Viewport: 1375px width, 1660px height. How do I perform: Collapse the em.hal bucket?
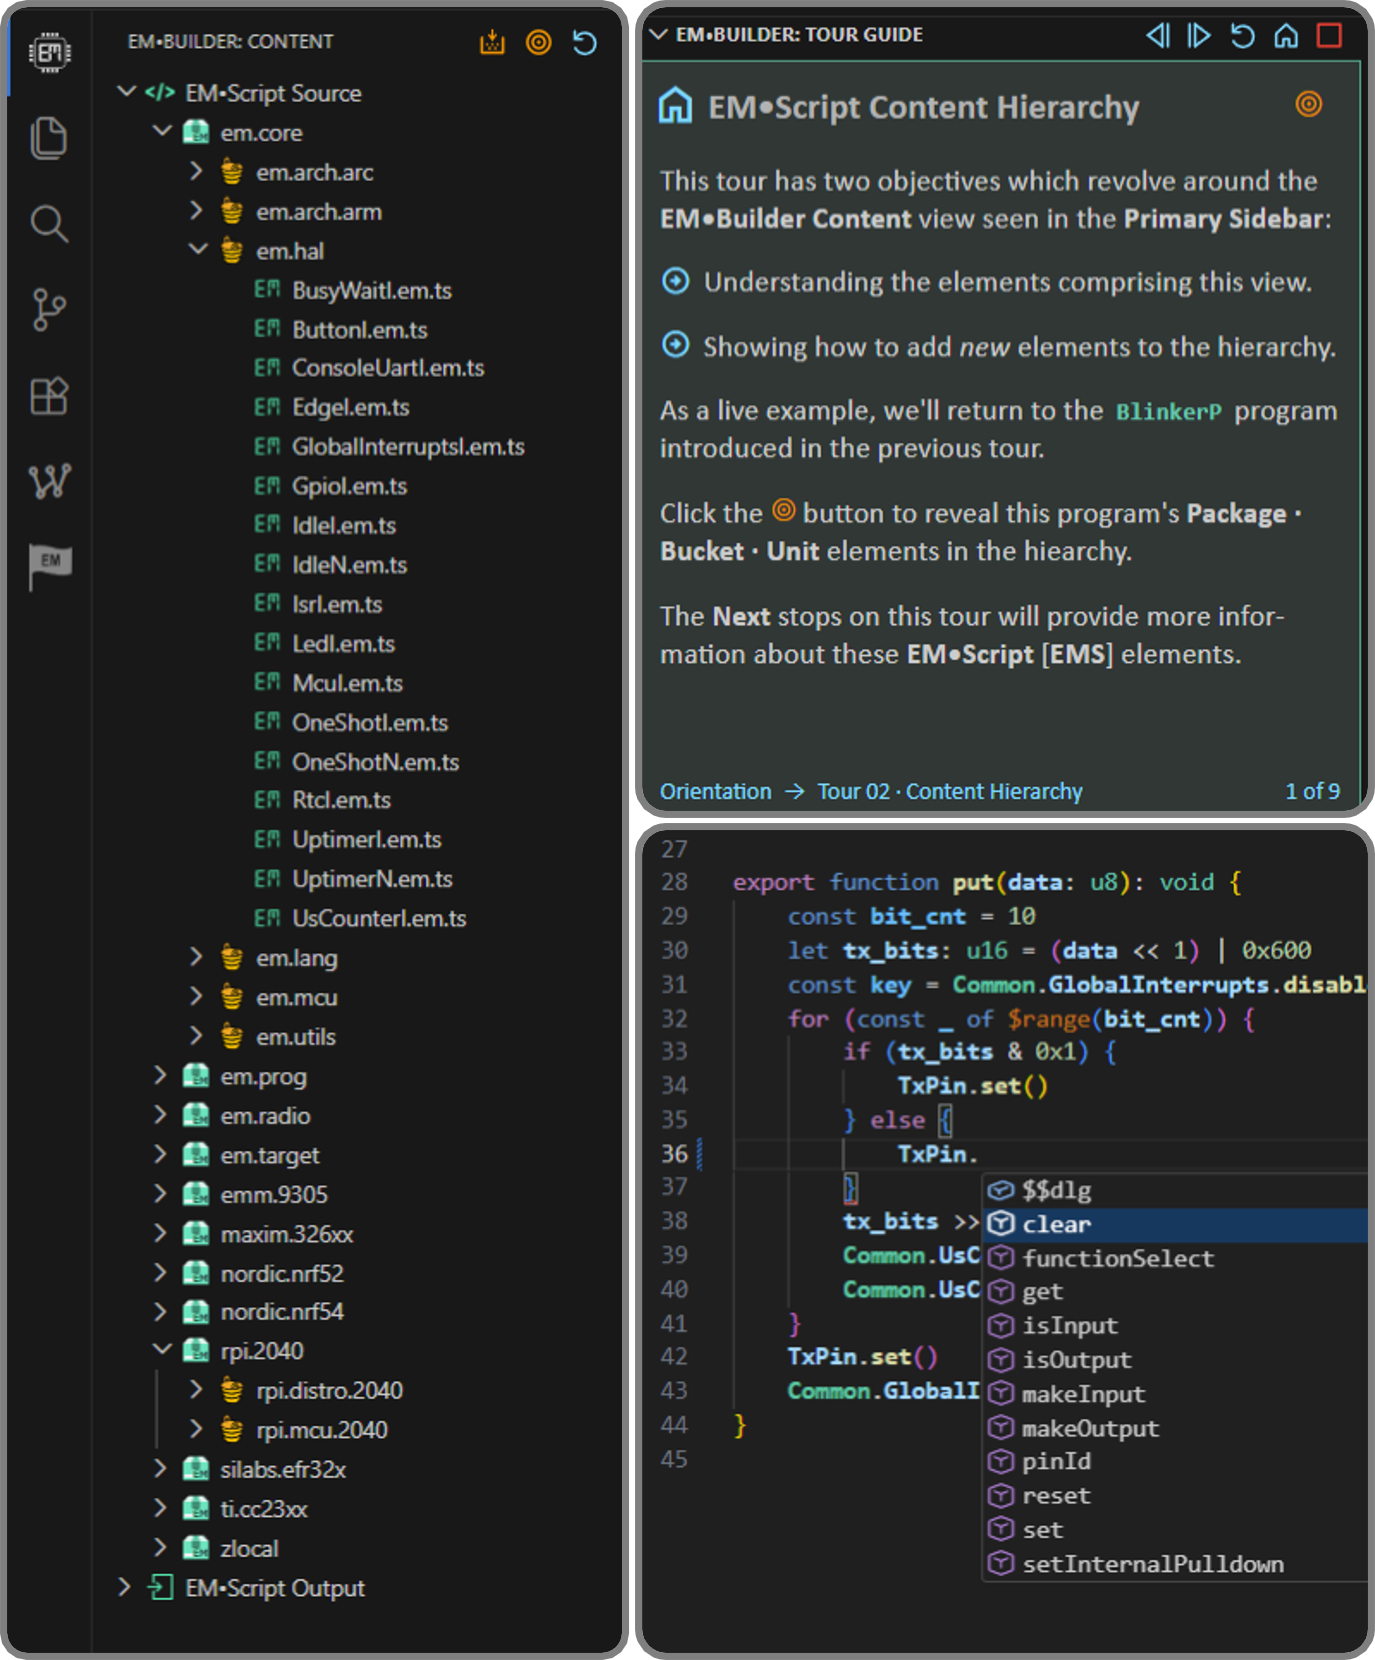click(x=198, y=250)
